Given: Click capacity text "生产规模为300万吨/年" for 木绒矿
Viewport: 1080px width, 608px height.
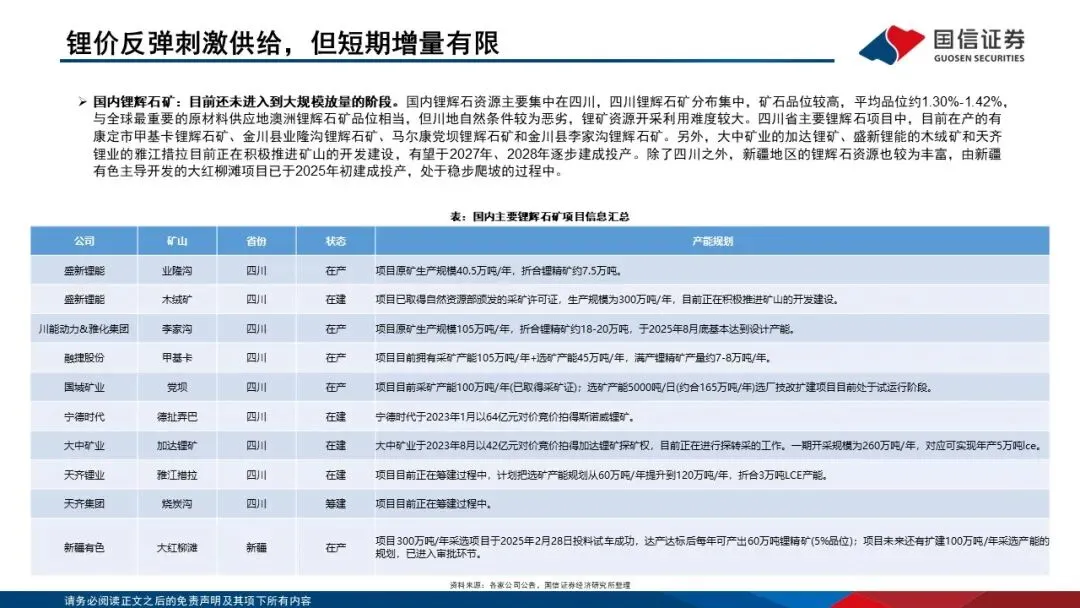Looking at the screenshot, I should (x=619, y=300).
